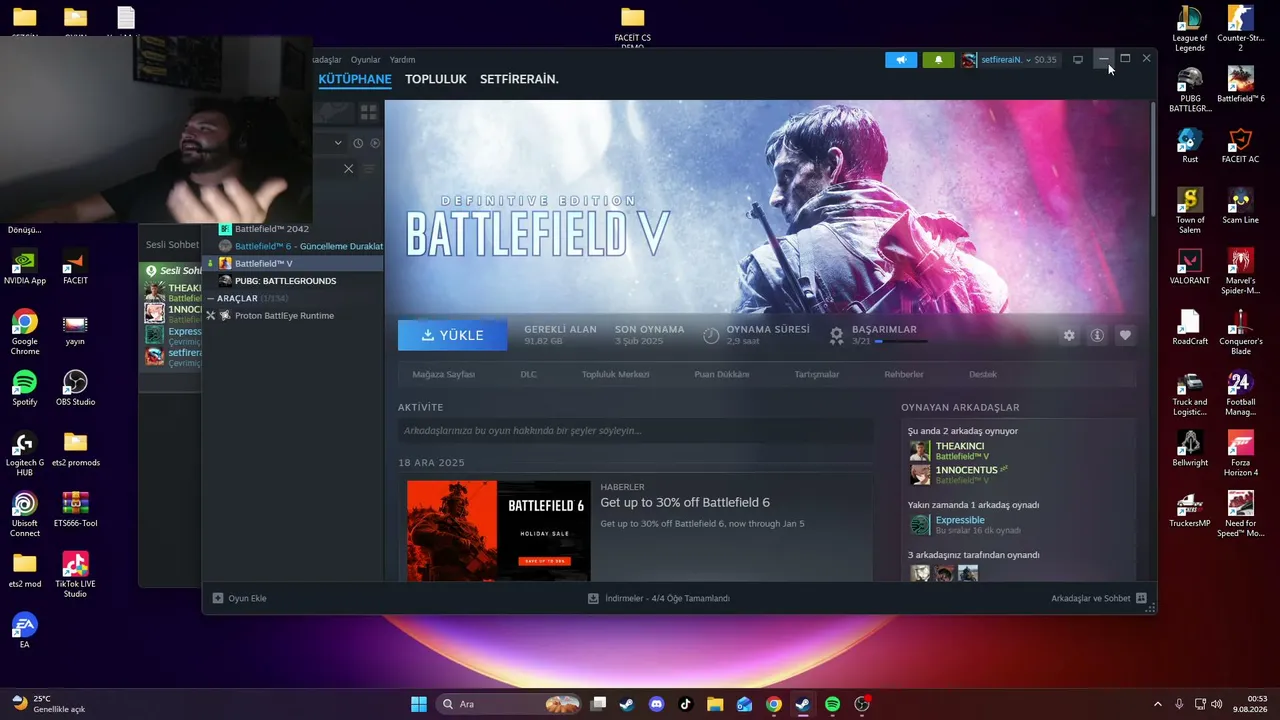
Task: Open the DLC link
Action: point(528,374)
